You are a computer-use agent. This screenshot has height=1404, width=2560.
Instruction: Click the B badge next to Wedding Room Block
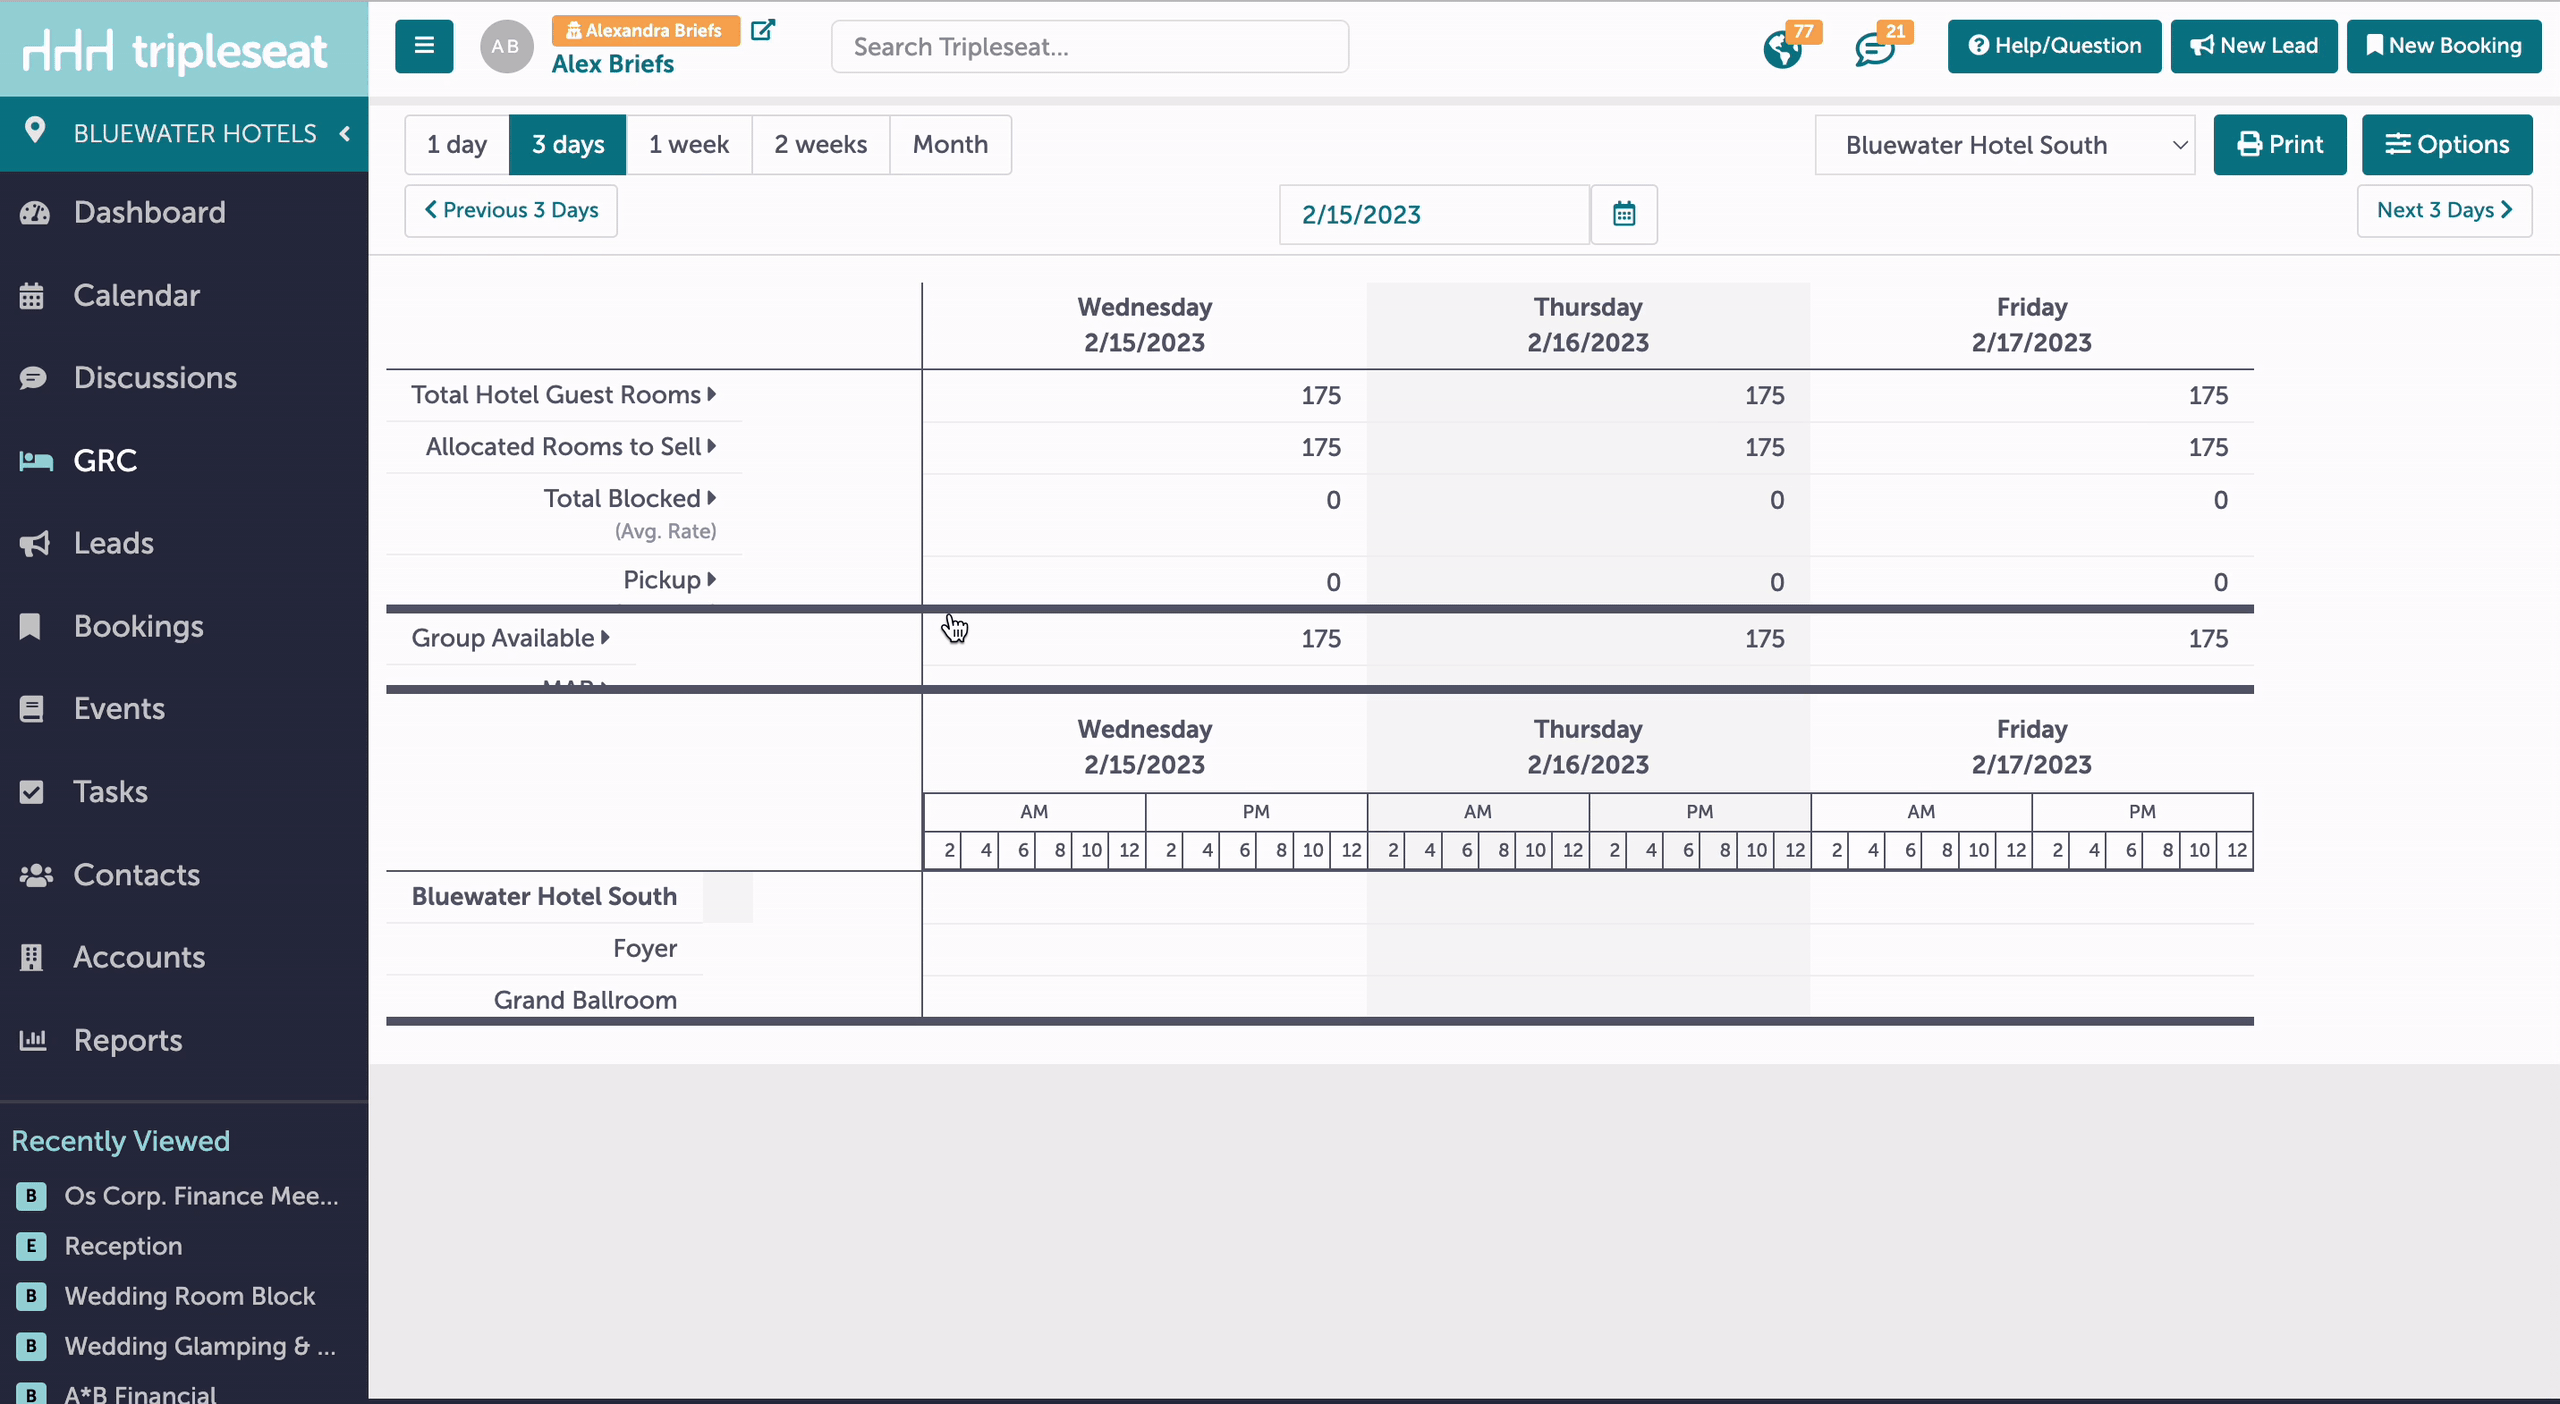31,1295
